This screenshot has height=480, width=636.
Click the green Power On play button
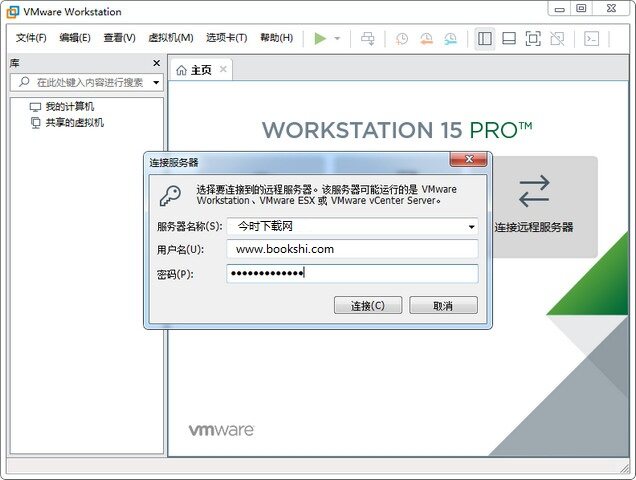(x=320, y=39)
